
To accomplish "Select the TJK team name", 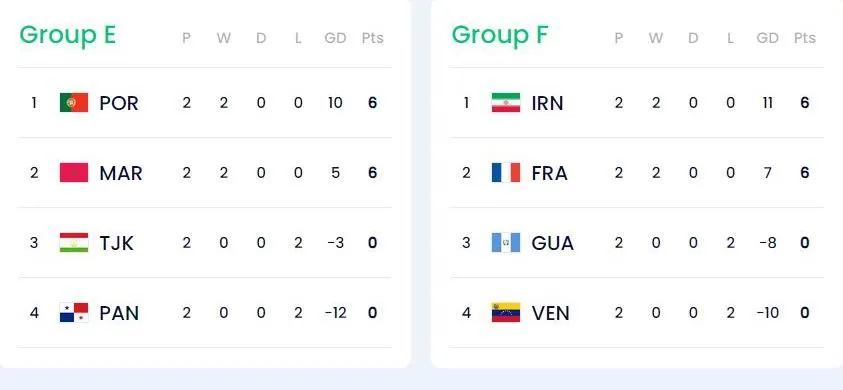I will (x=116, y=243).
